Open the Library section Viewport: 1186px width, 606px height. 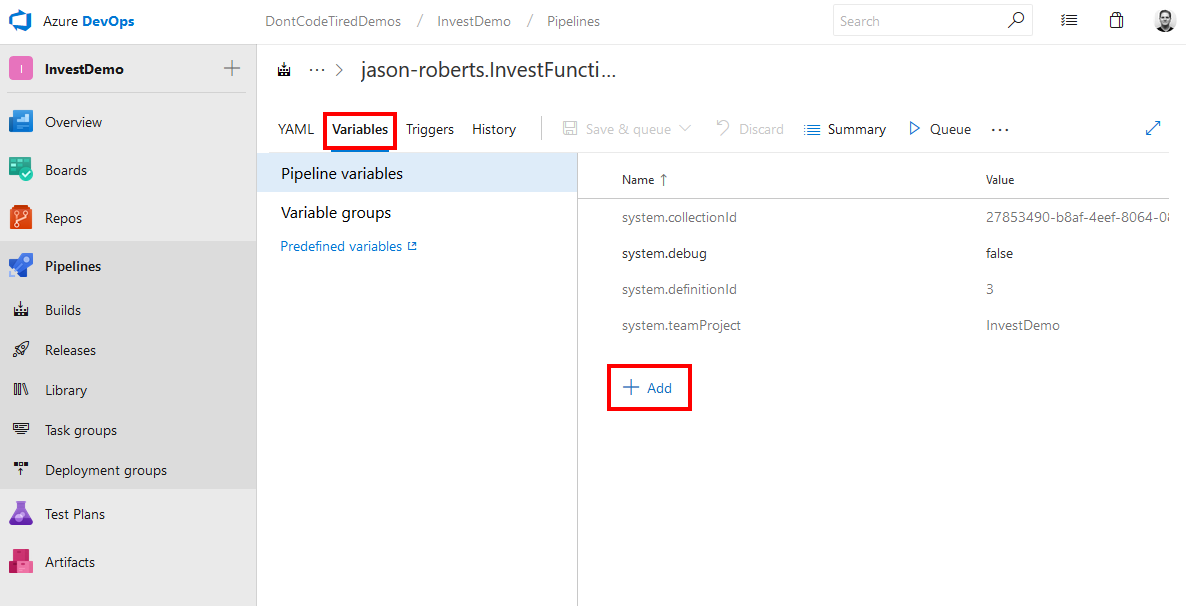click(66, 389)
